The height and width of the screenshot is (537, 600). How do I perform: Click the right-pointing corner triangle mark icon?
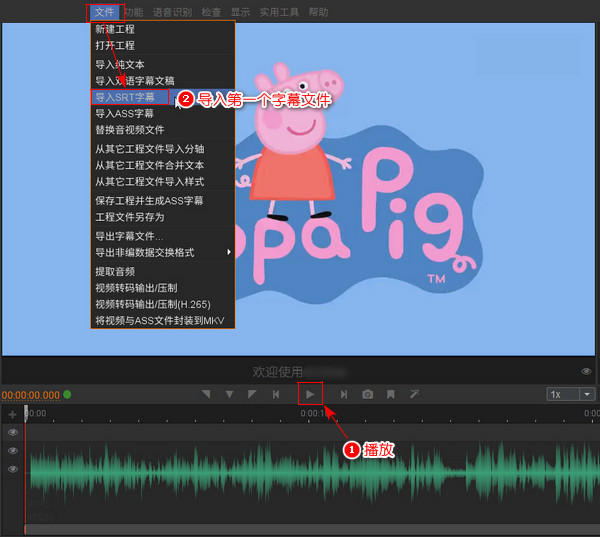252,394
